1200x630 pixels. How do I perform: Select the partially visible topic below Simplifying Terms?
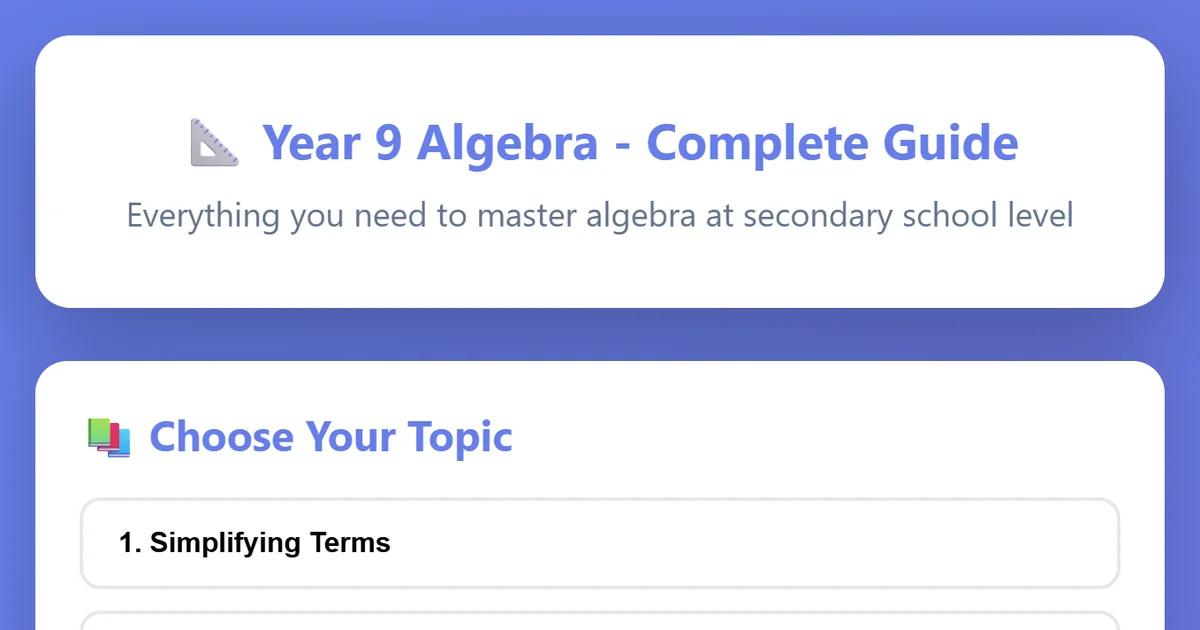(x=600, y=621)
